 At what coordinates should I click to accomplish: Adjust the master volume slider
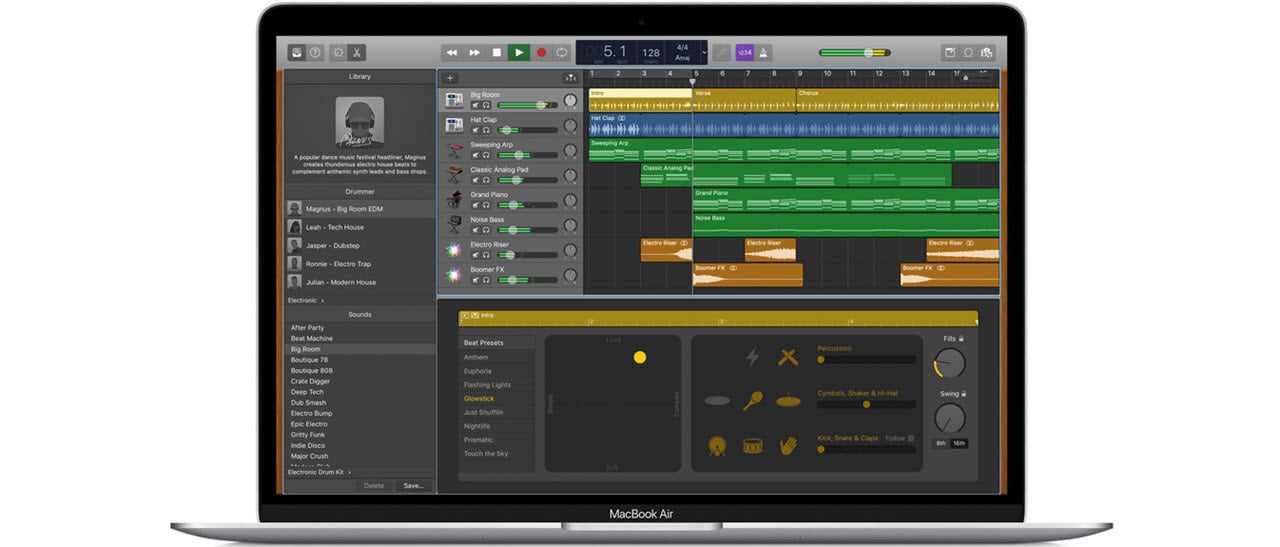click(x=854, y=52)
